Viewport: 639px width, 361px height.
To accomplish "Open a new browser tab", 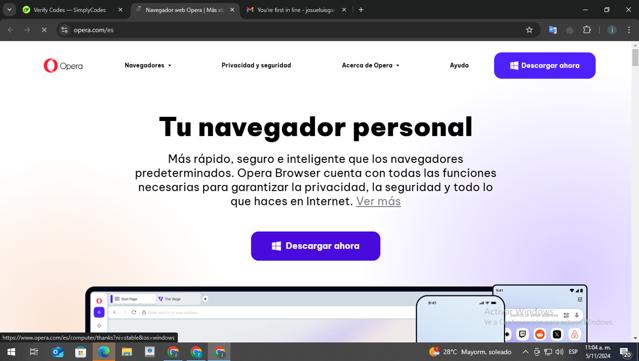I will pyautogui.click(x=361, y=10).
